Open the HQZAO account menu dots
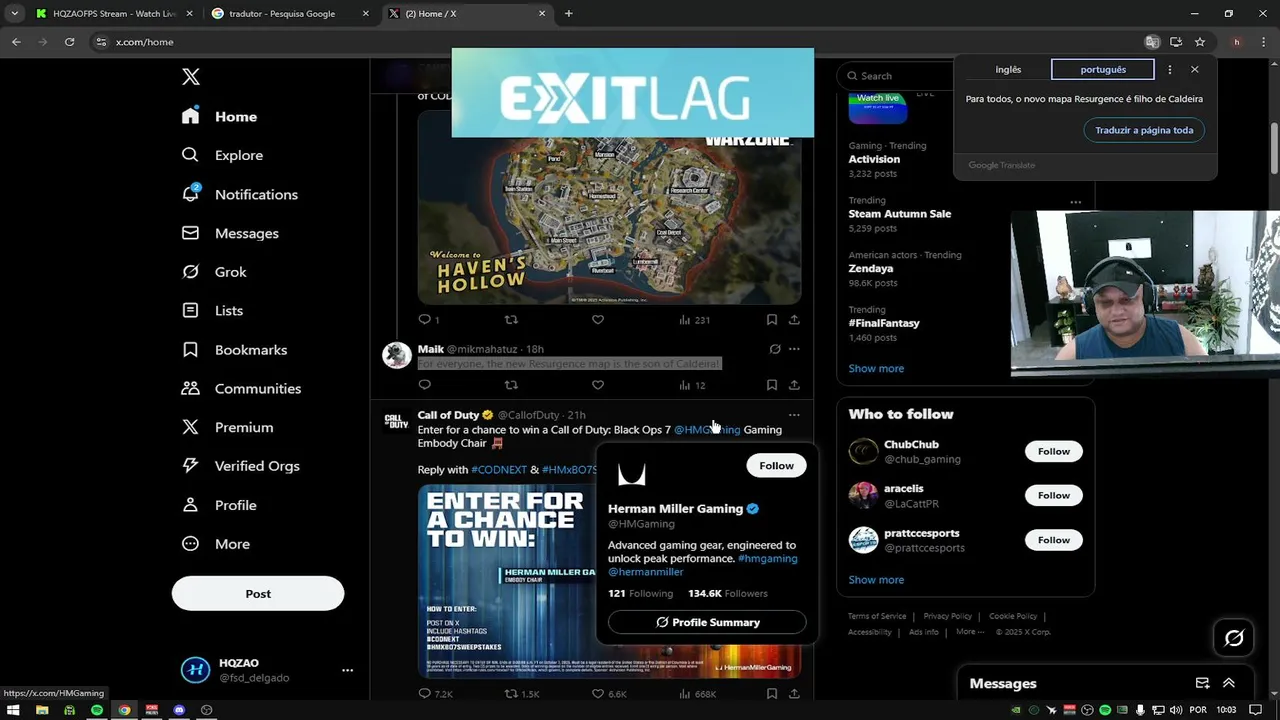 347,670
